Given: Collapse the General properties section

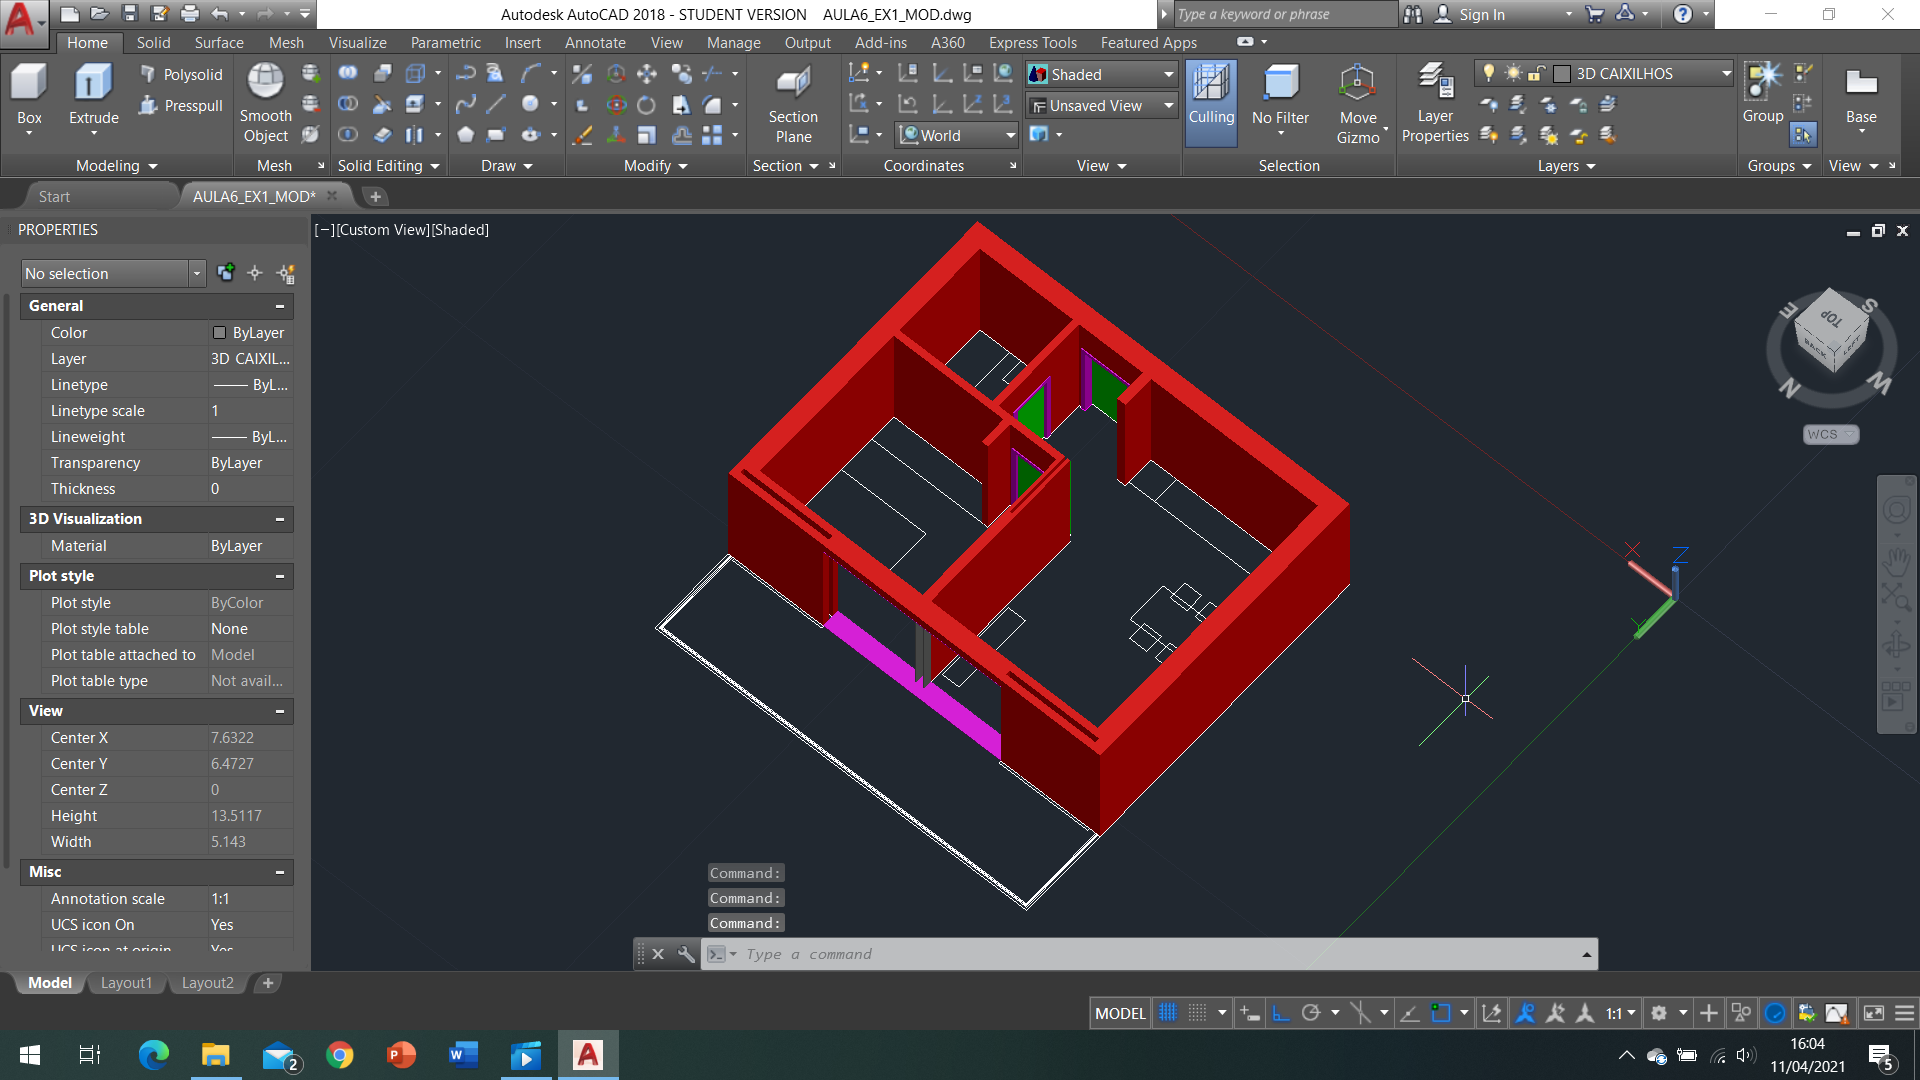Looking at the screenshot, I should (280, 306).
